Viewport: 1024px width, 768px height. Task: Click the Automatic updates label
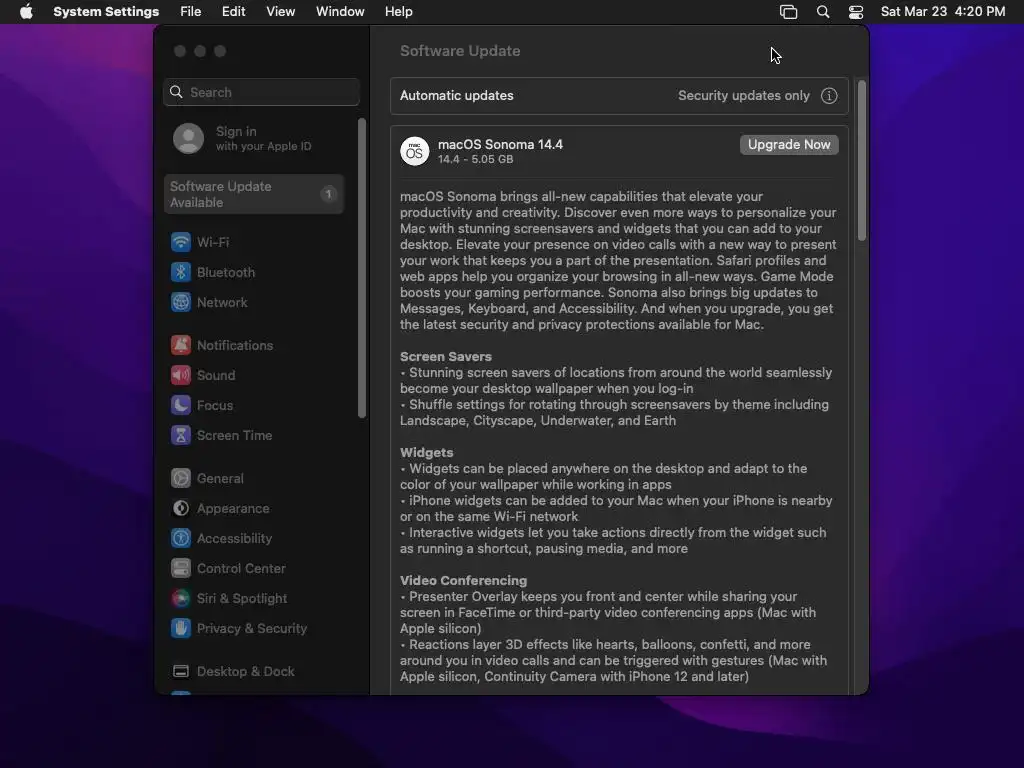coord(456,96)
